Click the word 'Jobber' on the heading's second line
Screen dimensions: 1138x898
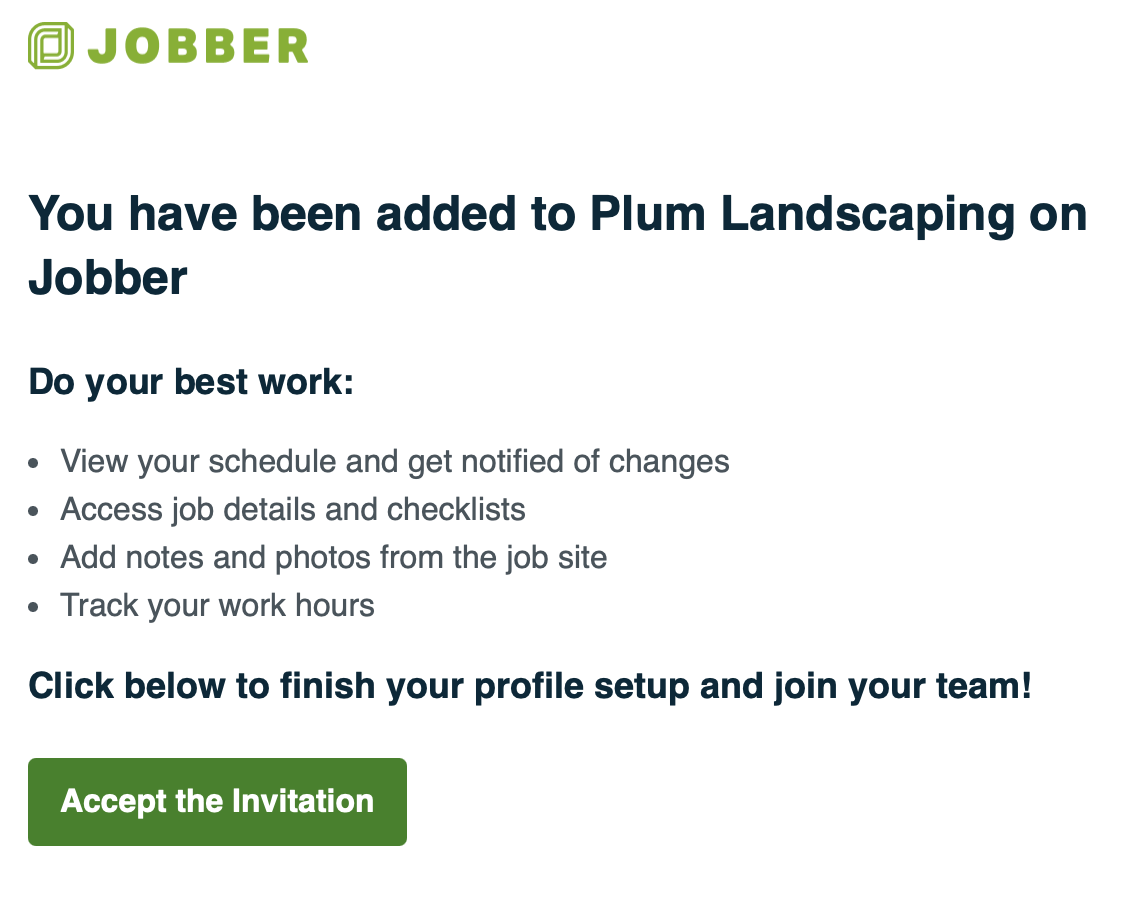108,276
